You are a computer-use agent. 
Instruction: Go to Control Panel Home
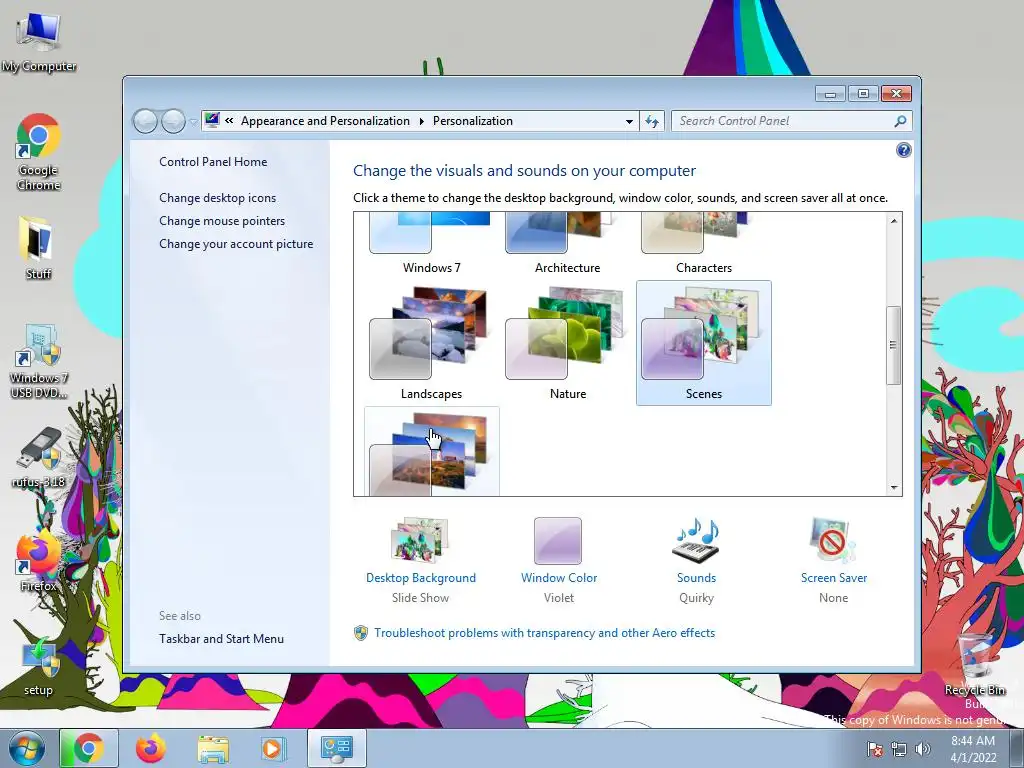(x=213, y=162)
